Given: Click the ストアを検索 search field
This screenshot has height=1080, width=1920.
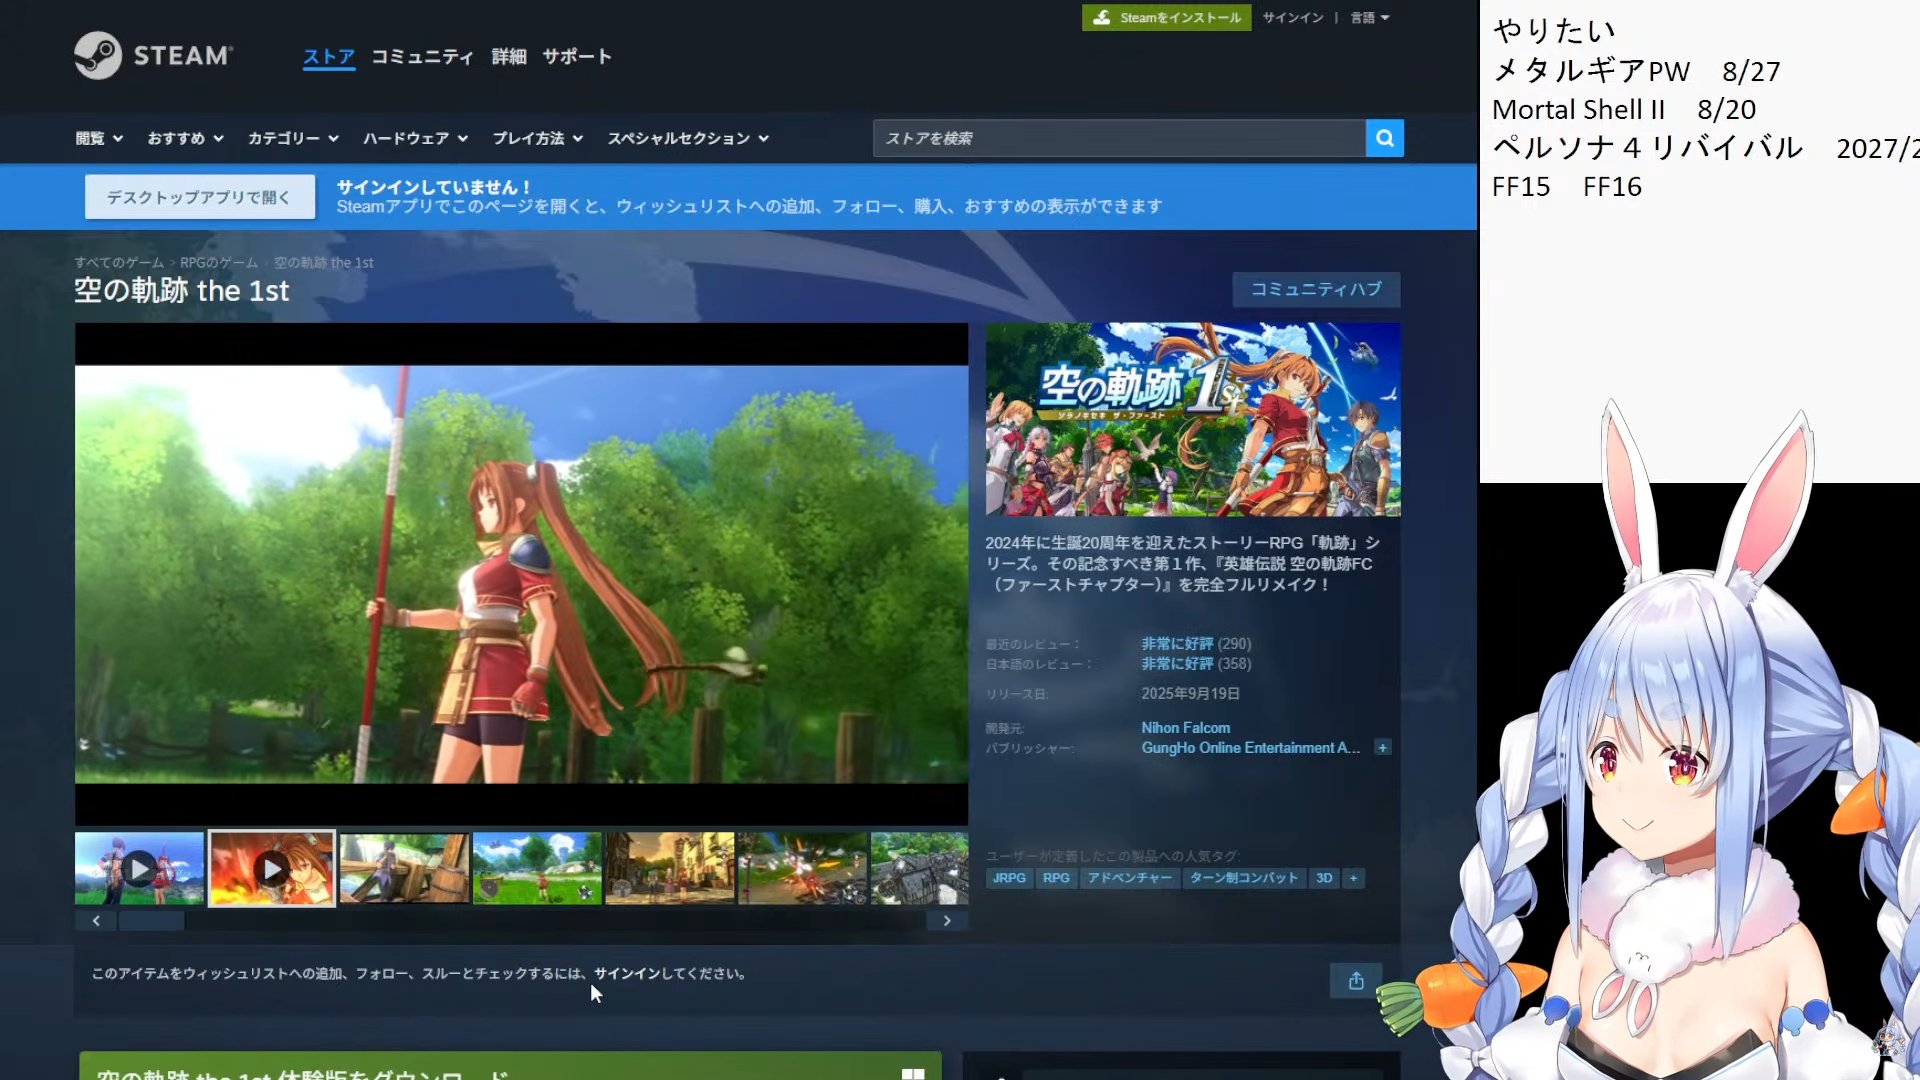Looking at the screenshot, I should [x=1119, y=138].
